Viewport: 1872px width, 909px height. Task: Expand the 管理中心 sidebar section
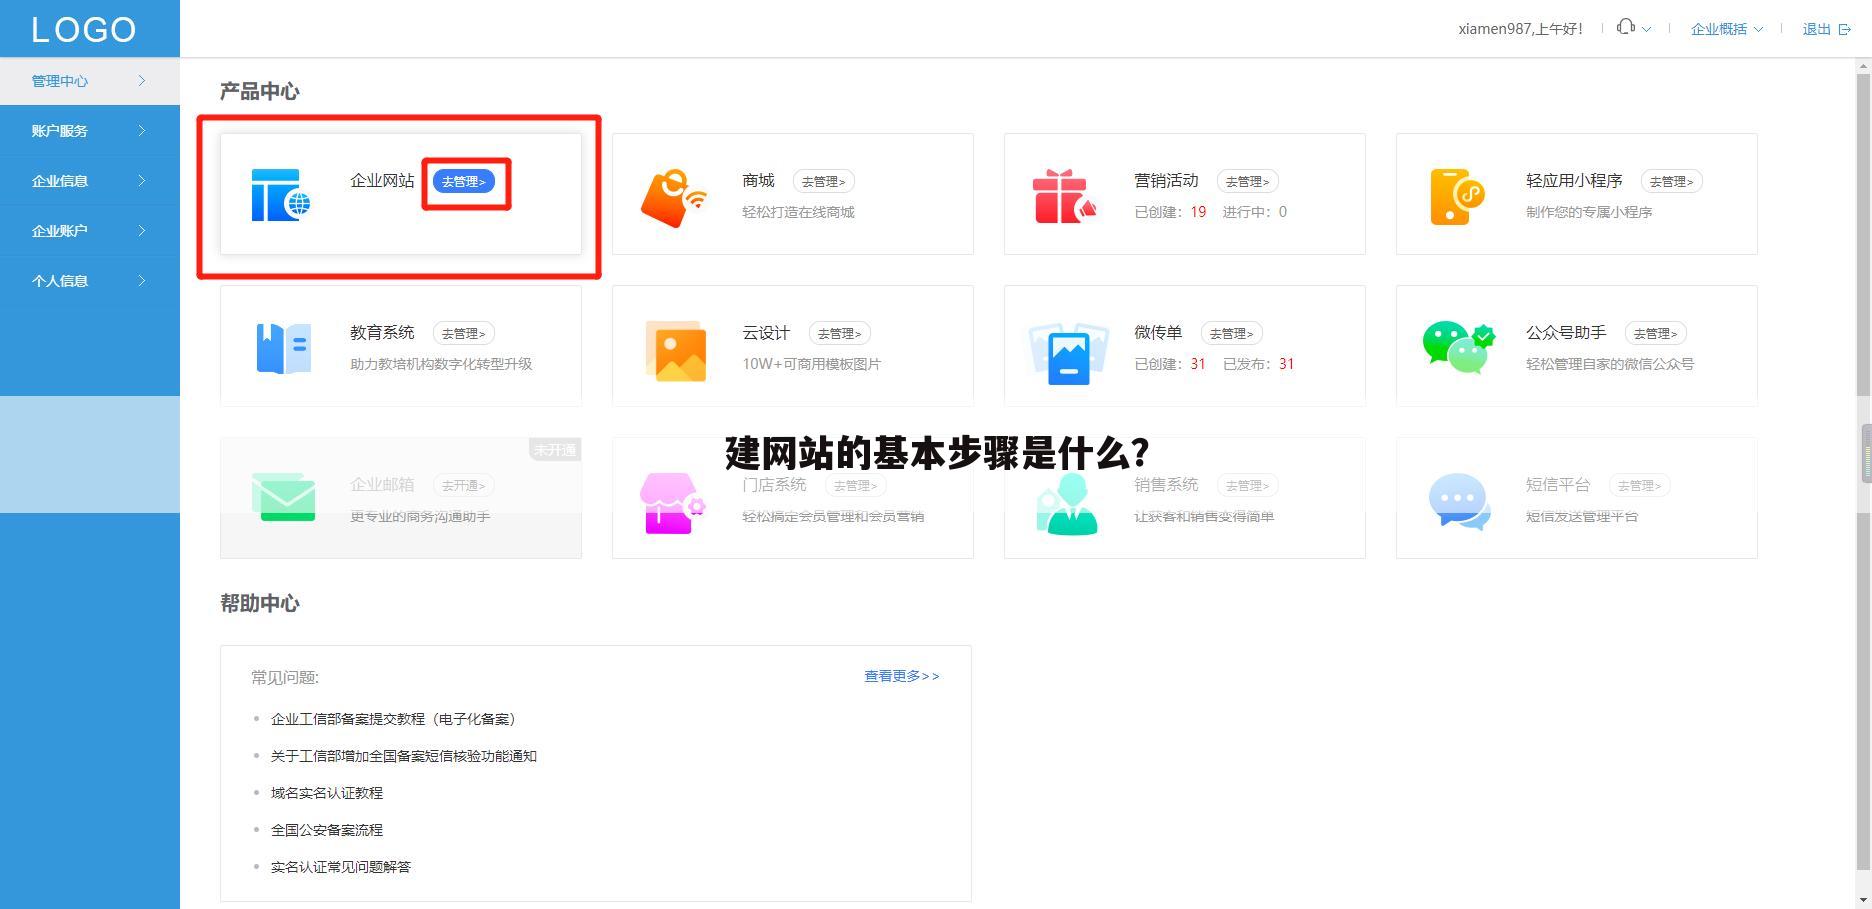coord(88,81)
